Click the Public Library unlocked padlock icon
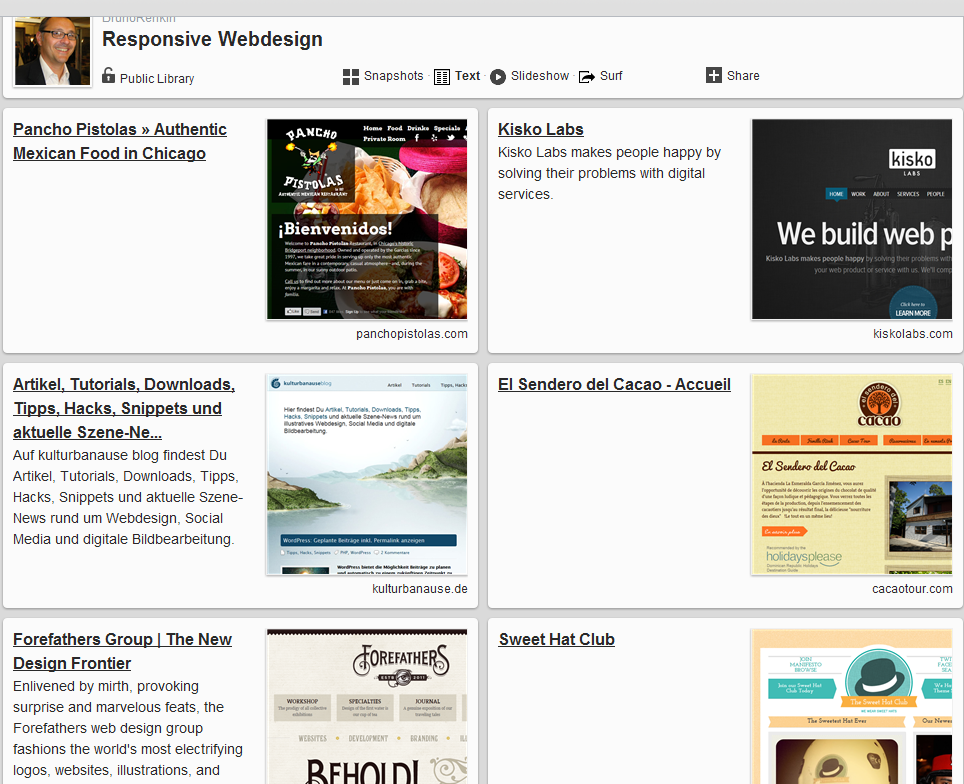The image size is (964, 784). (x=108, y=76)
